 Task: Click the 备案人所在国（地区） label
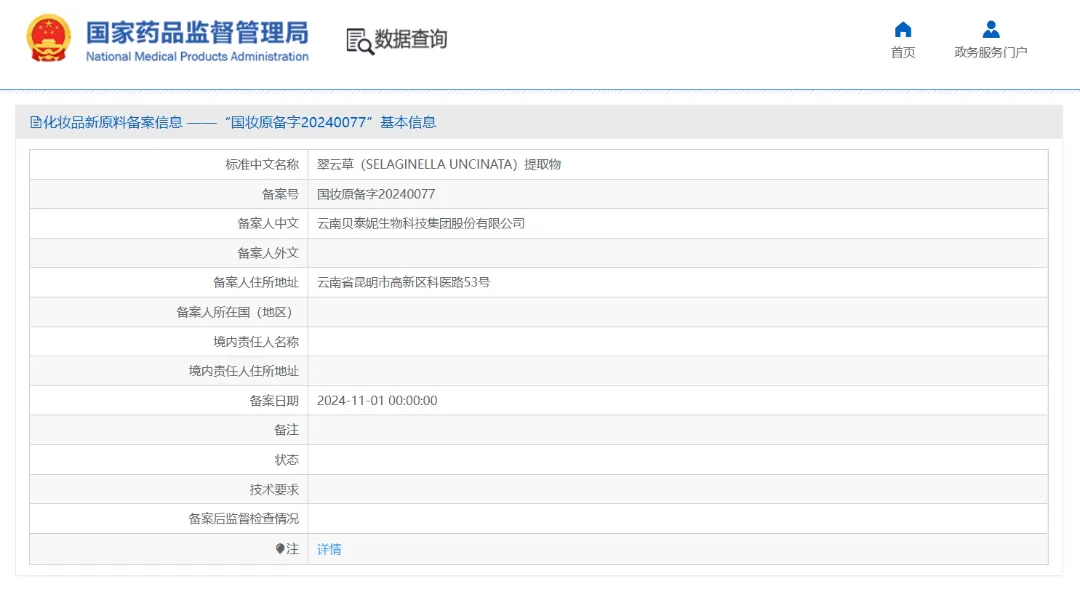click(237, 312)
